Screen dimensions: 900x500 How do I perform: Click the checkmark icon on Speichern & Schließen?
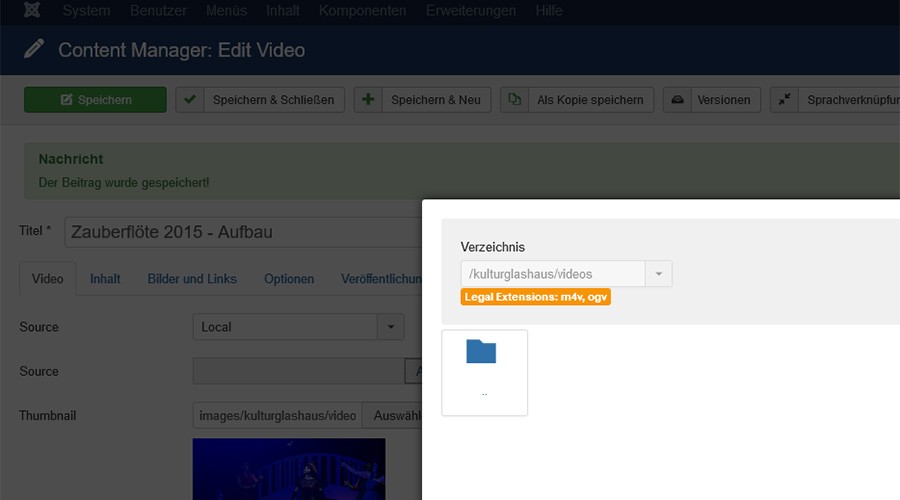pyautogui.click(x=190, y=100)
